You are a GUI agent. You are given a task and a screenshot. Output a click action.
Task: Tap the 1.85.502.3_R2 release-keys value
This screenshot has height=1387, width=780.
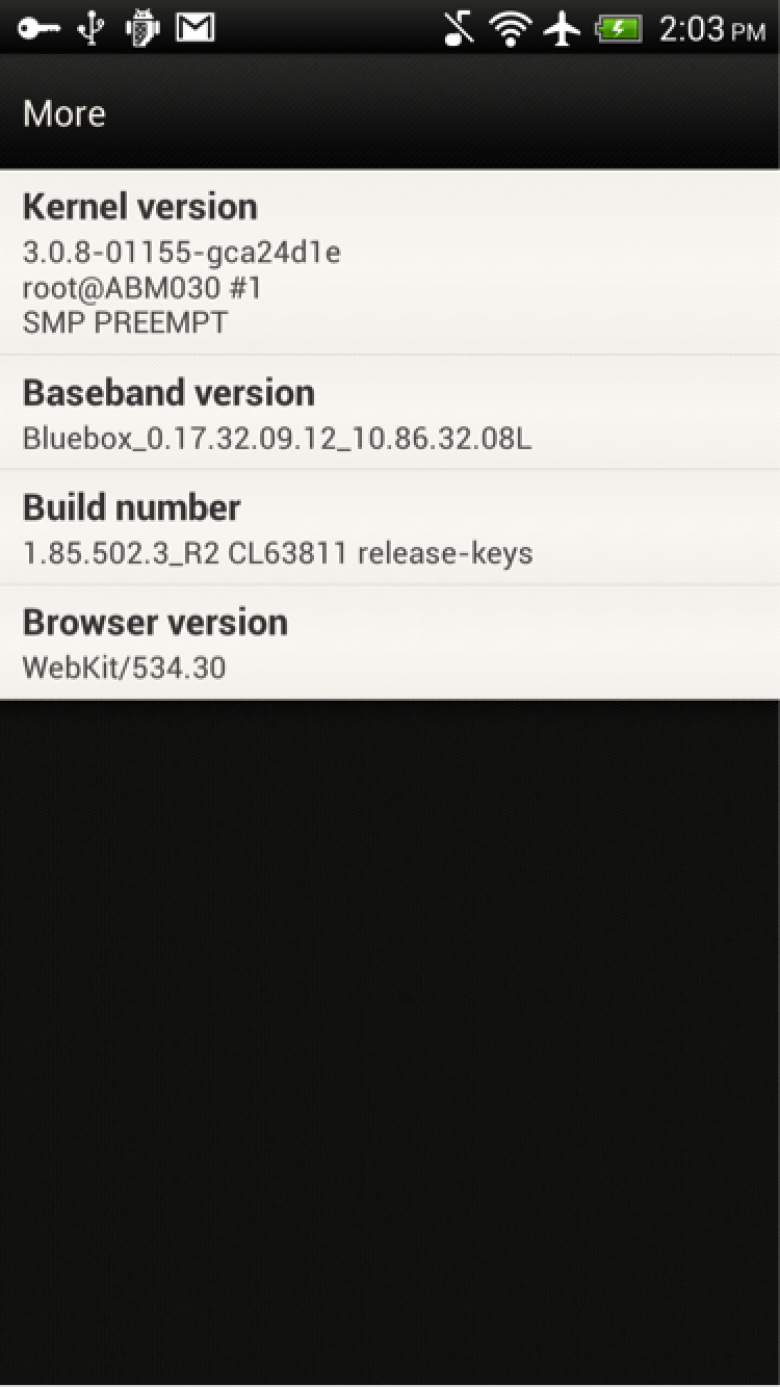pos(277,553)
